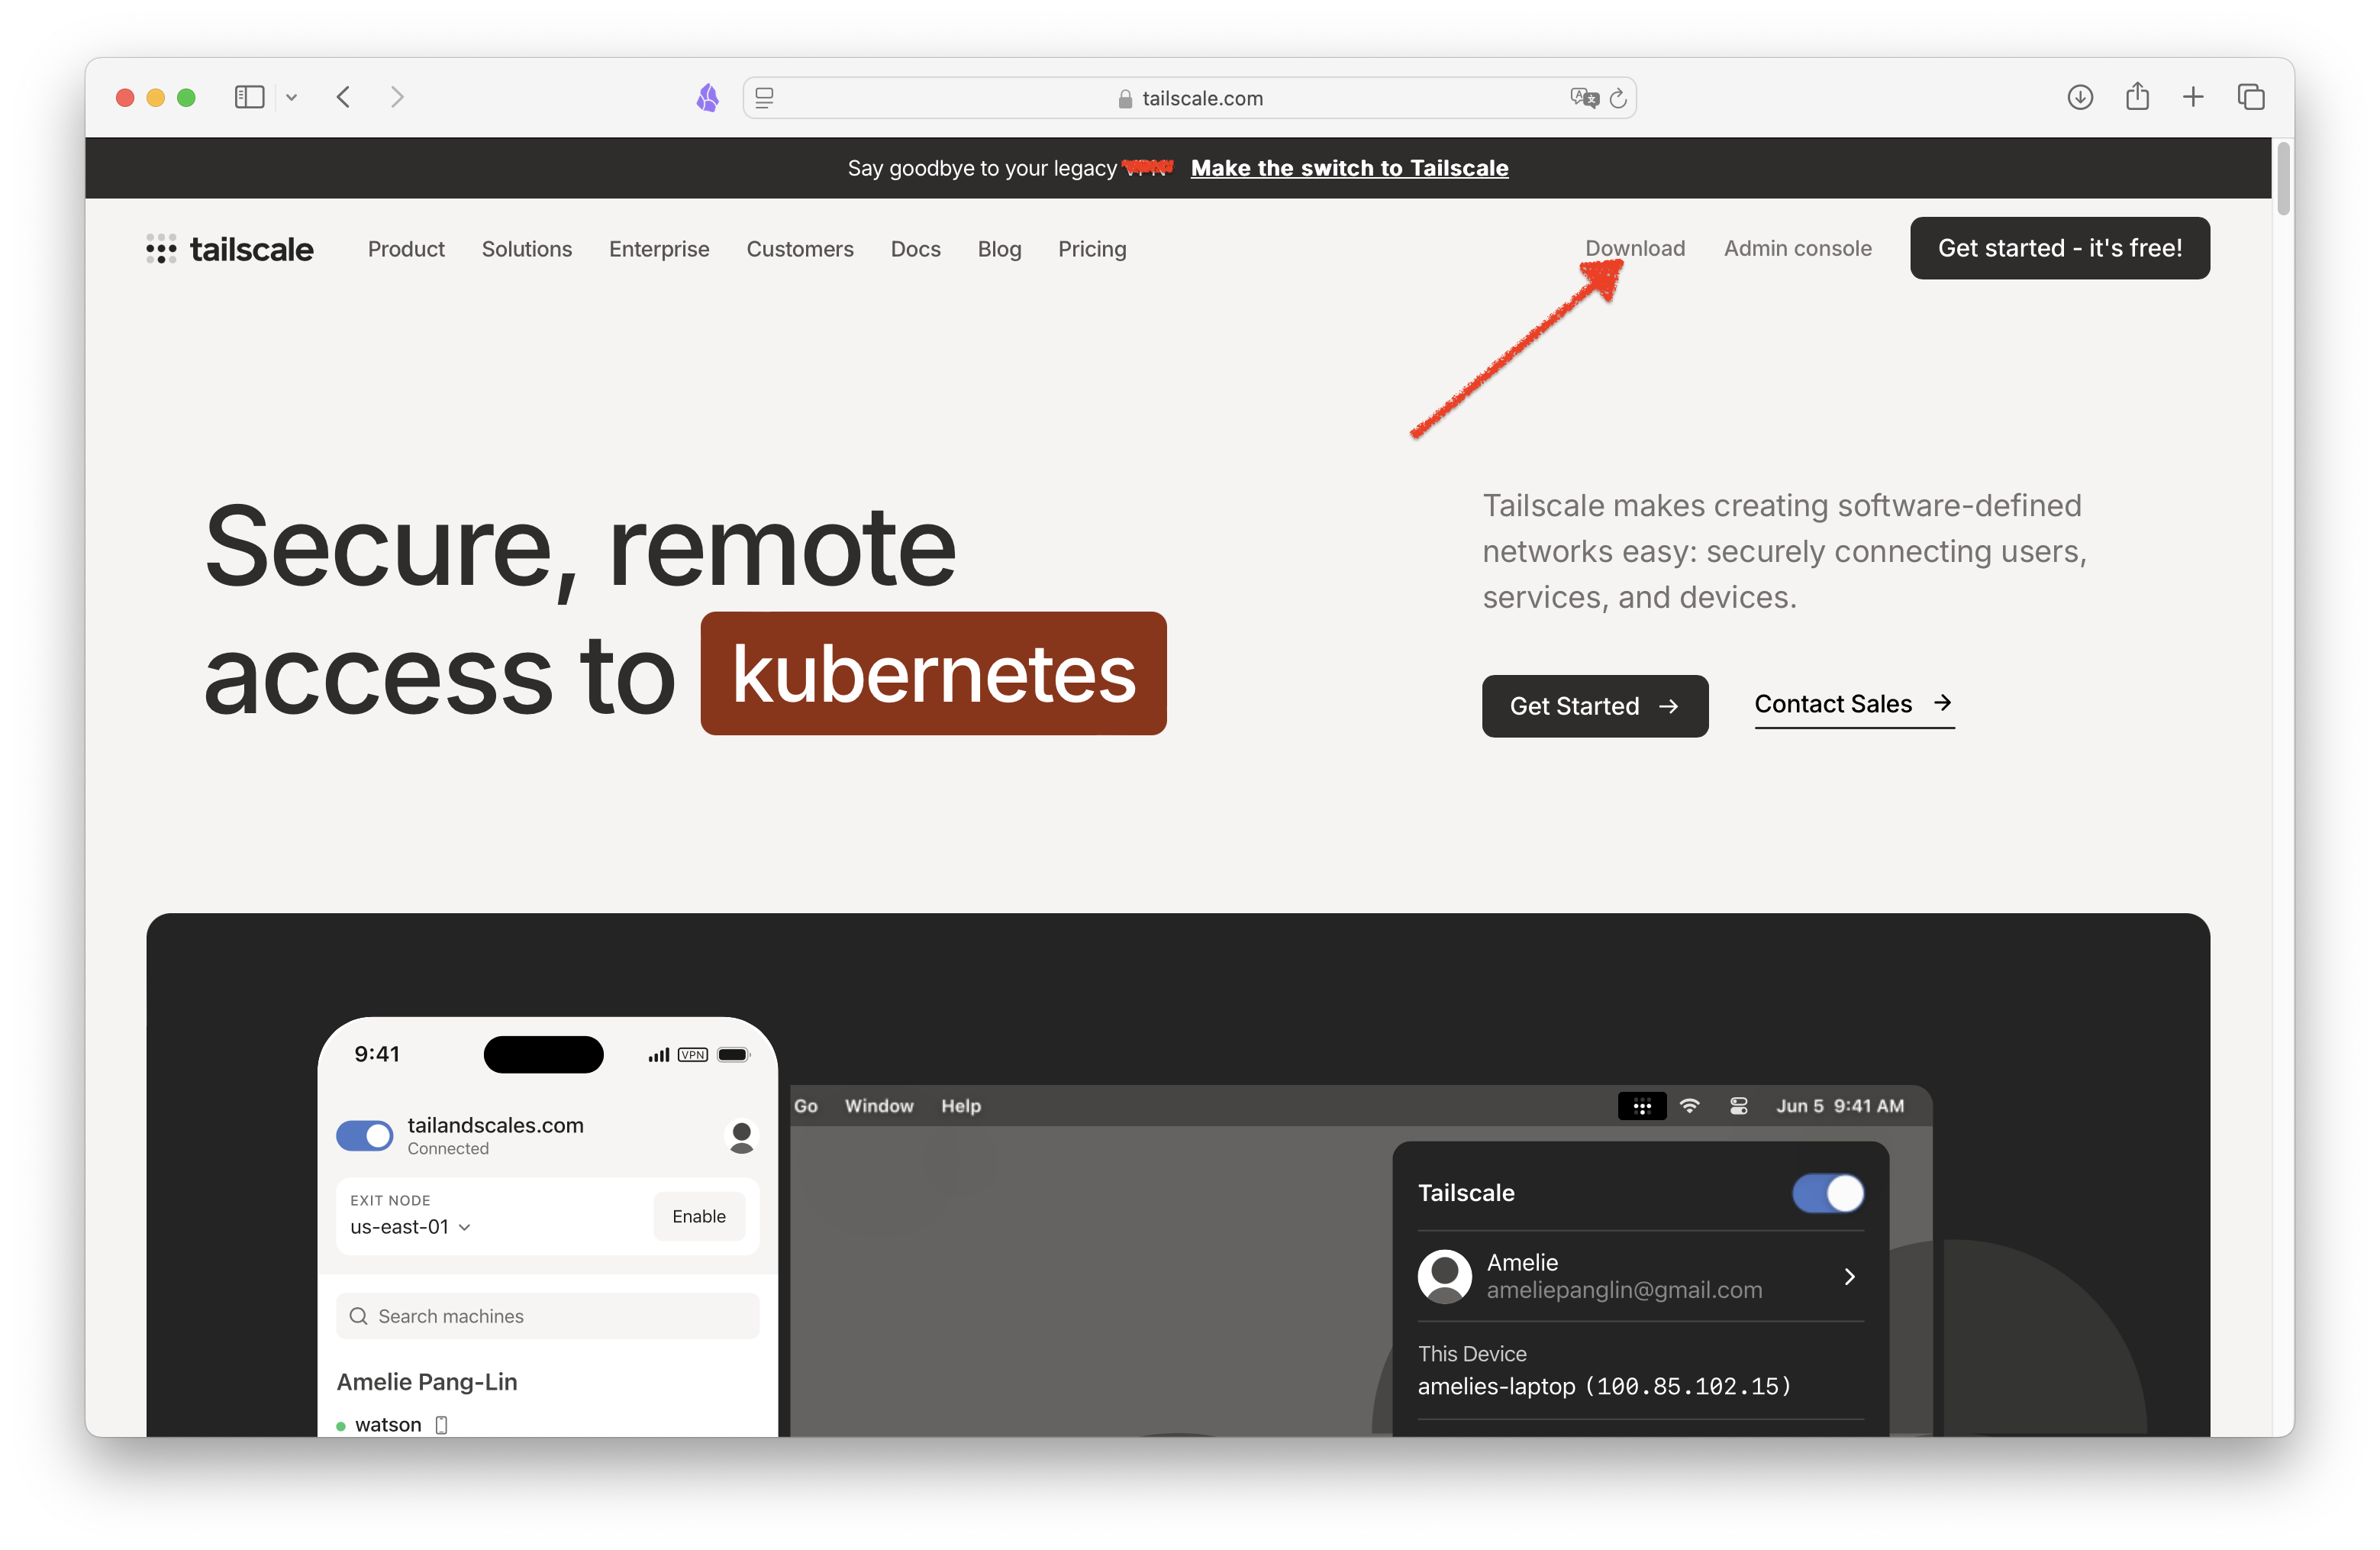Follow the Contact Sales link
Image resolution: width=2380 pixels, height=1550 pixels.
pyautogui.click(x=1853, y=704)
